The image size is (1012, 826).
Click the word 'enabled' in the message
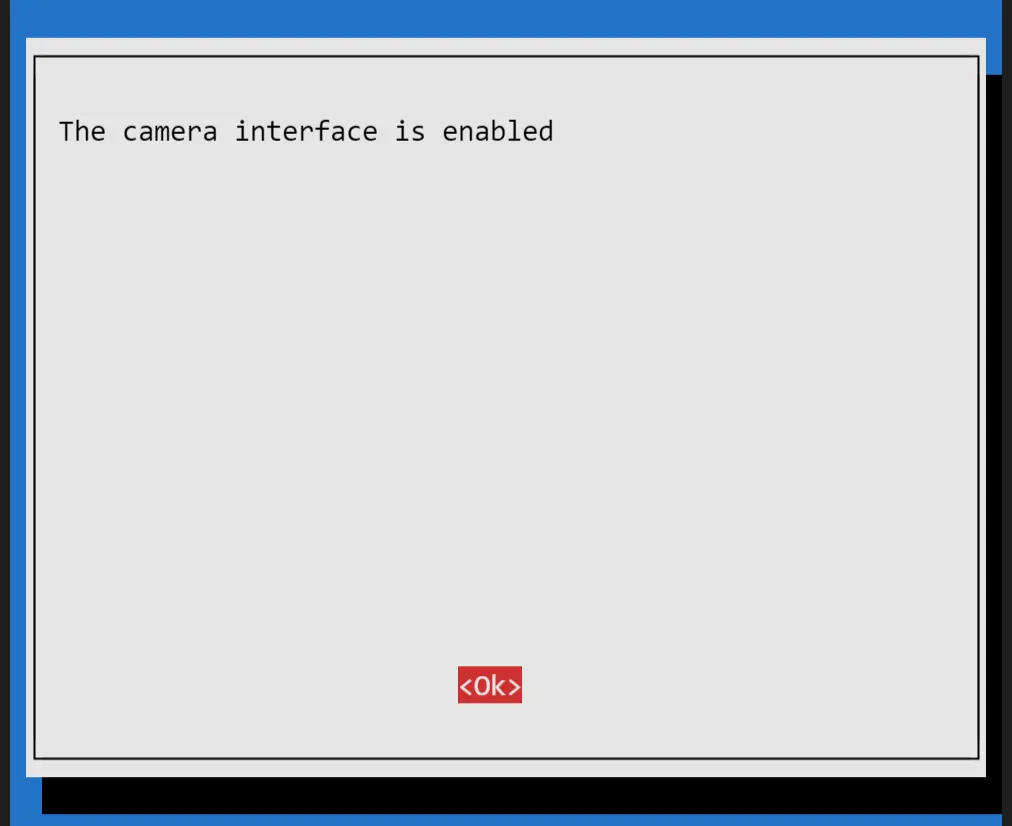(498, 131)
